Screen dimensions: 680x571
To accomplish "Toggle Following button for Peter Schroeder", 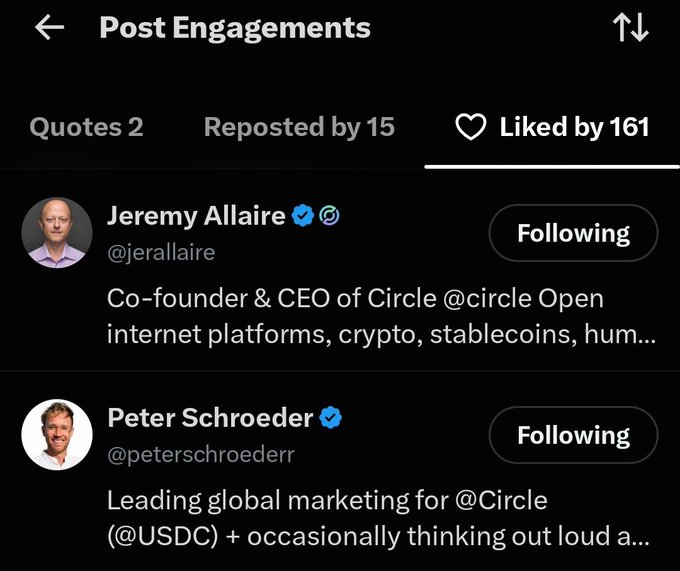I will 573,435.
